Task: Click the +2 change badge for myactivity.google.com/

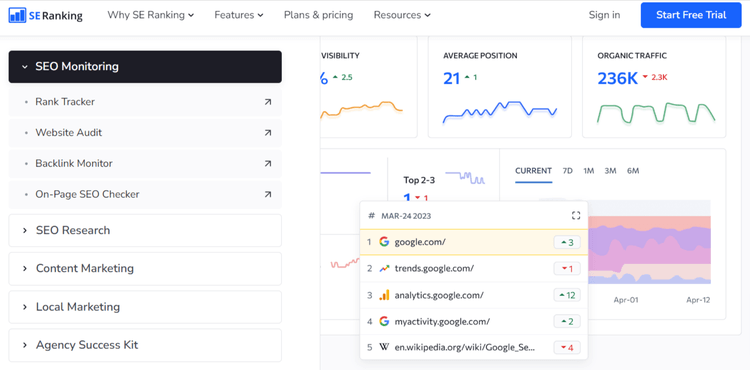Action: tap(567, 322)
